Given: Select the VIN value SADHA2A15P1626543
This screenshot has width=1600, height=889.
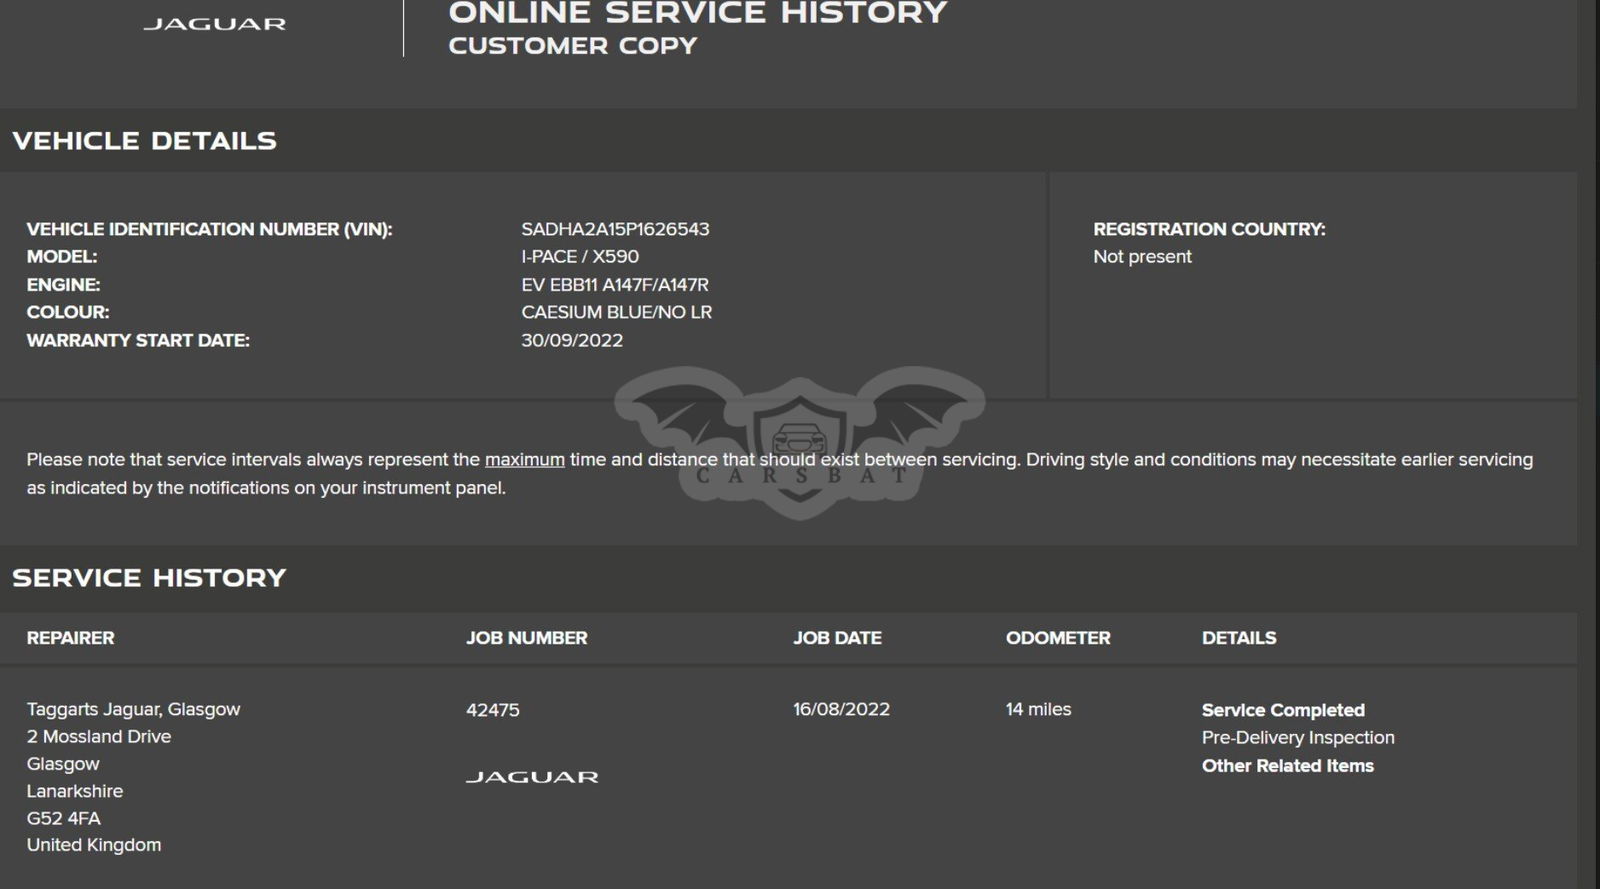Looking at the screenshot, I should pyautogui.click(x=615, y=229).
